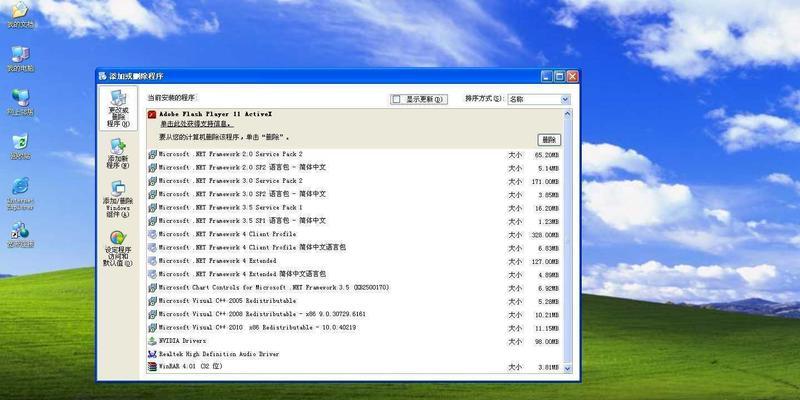This screenshot has width=800, height=400.
Task: Click the red Adobe Flash Player icon
Action: point(152,114)
